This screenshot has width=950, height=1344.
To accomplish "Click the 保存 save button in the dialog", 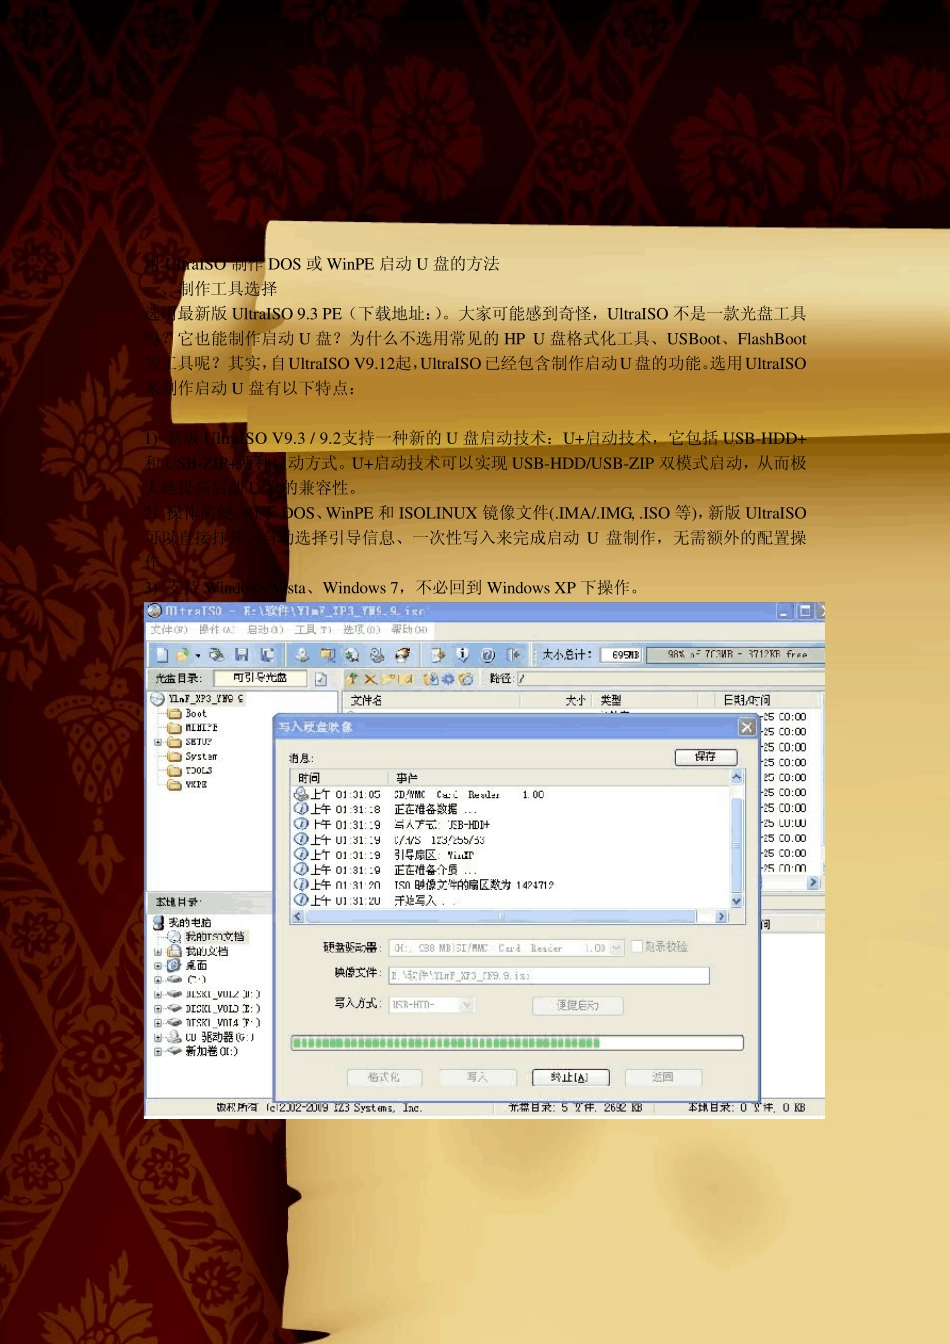I will point(706,756).
